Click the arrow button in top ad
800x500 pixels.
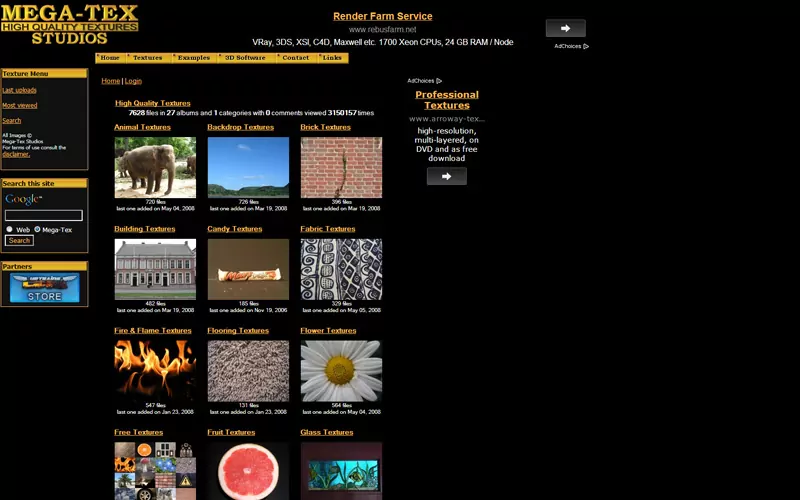click(565, 28)
